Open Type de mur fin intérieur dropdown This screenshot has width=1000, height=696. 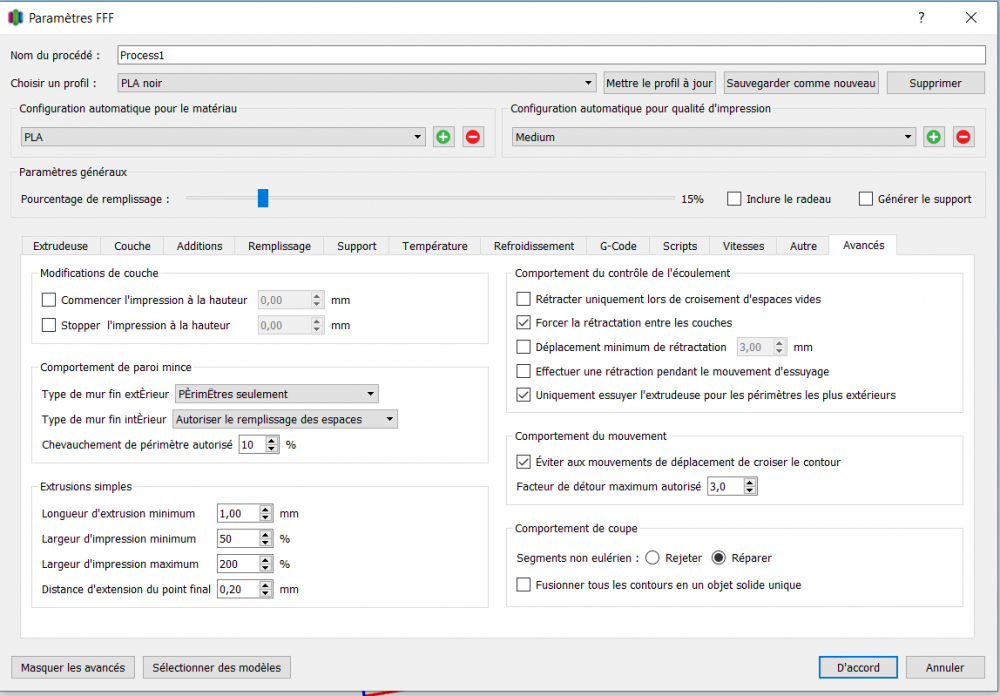(285, 419)
